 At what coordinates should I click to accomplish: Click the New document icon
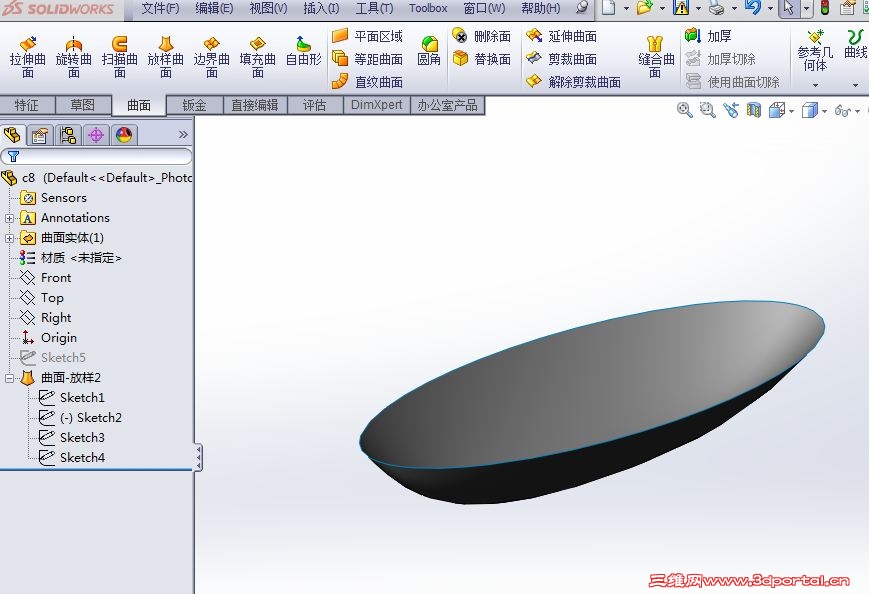(x=609, y=8)
